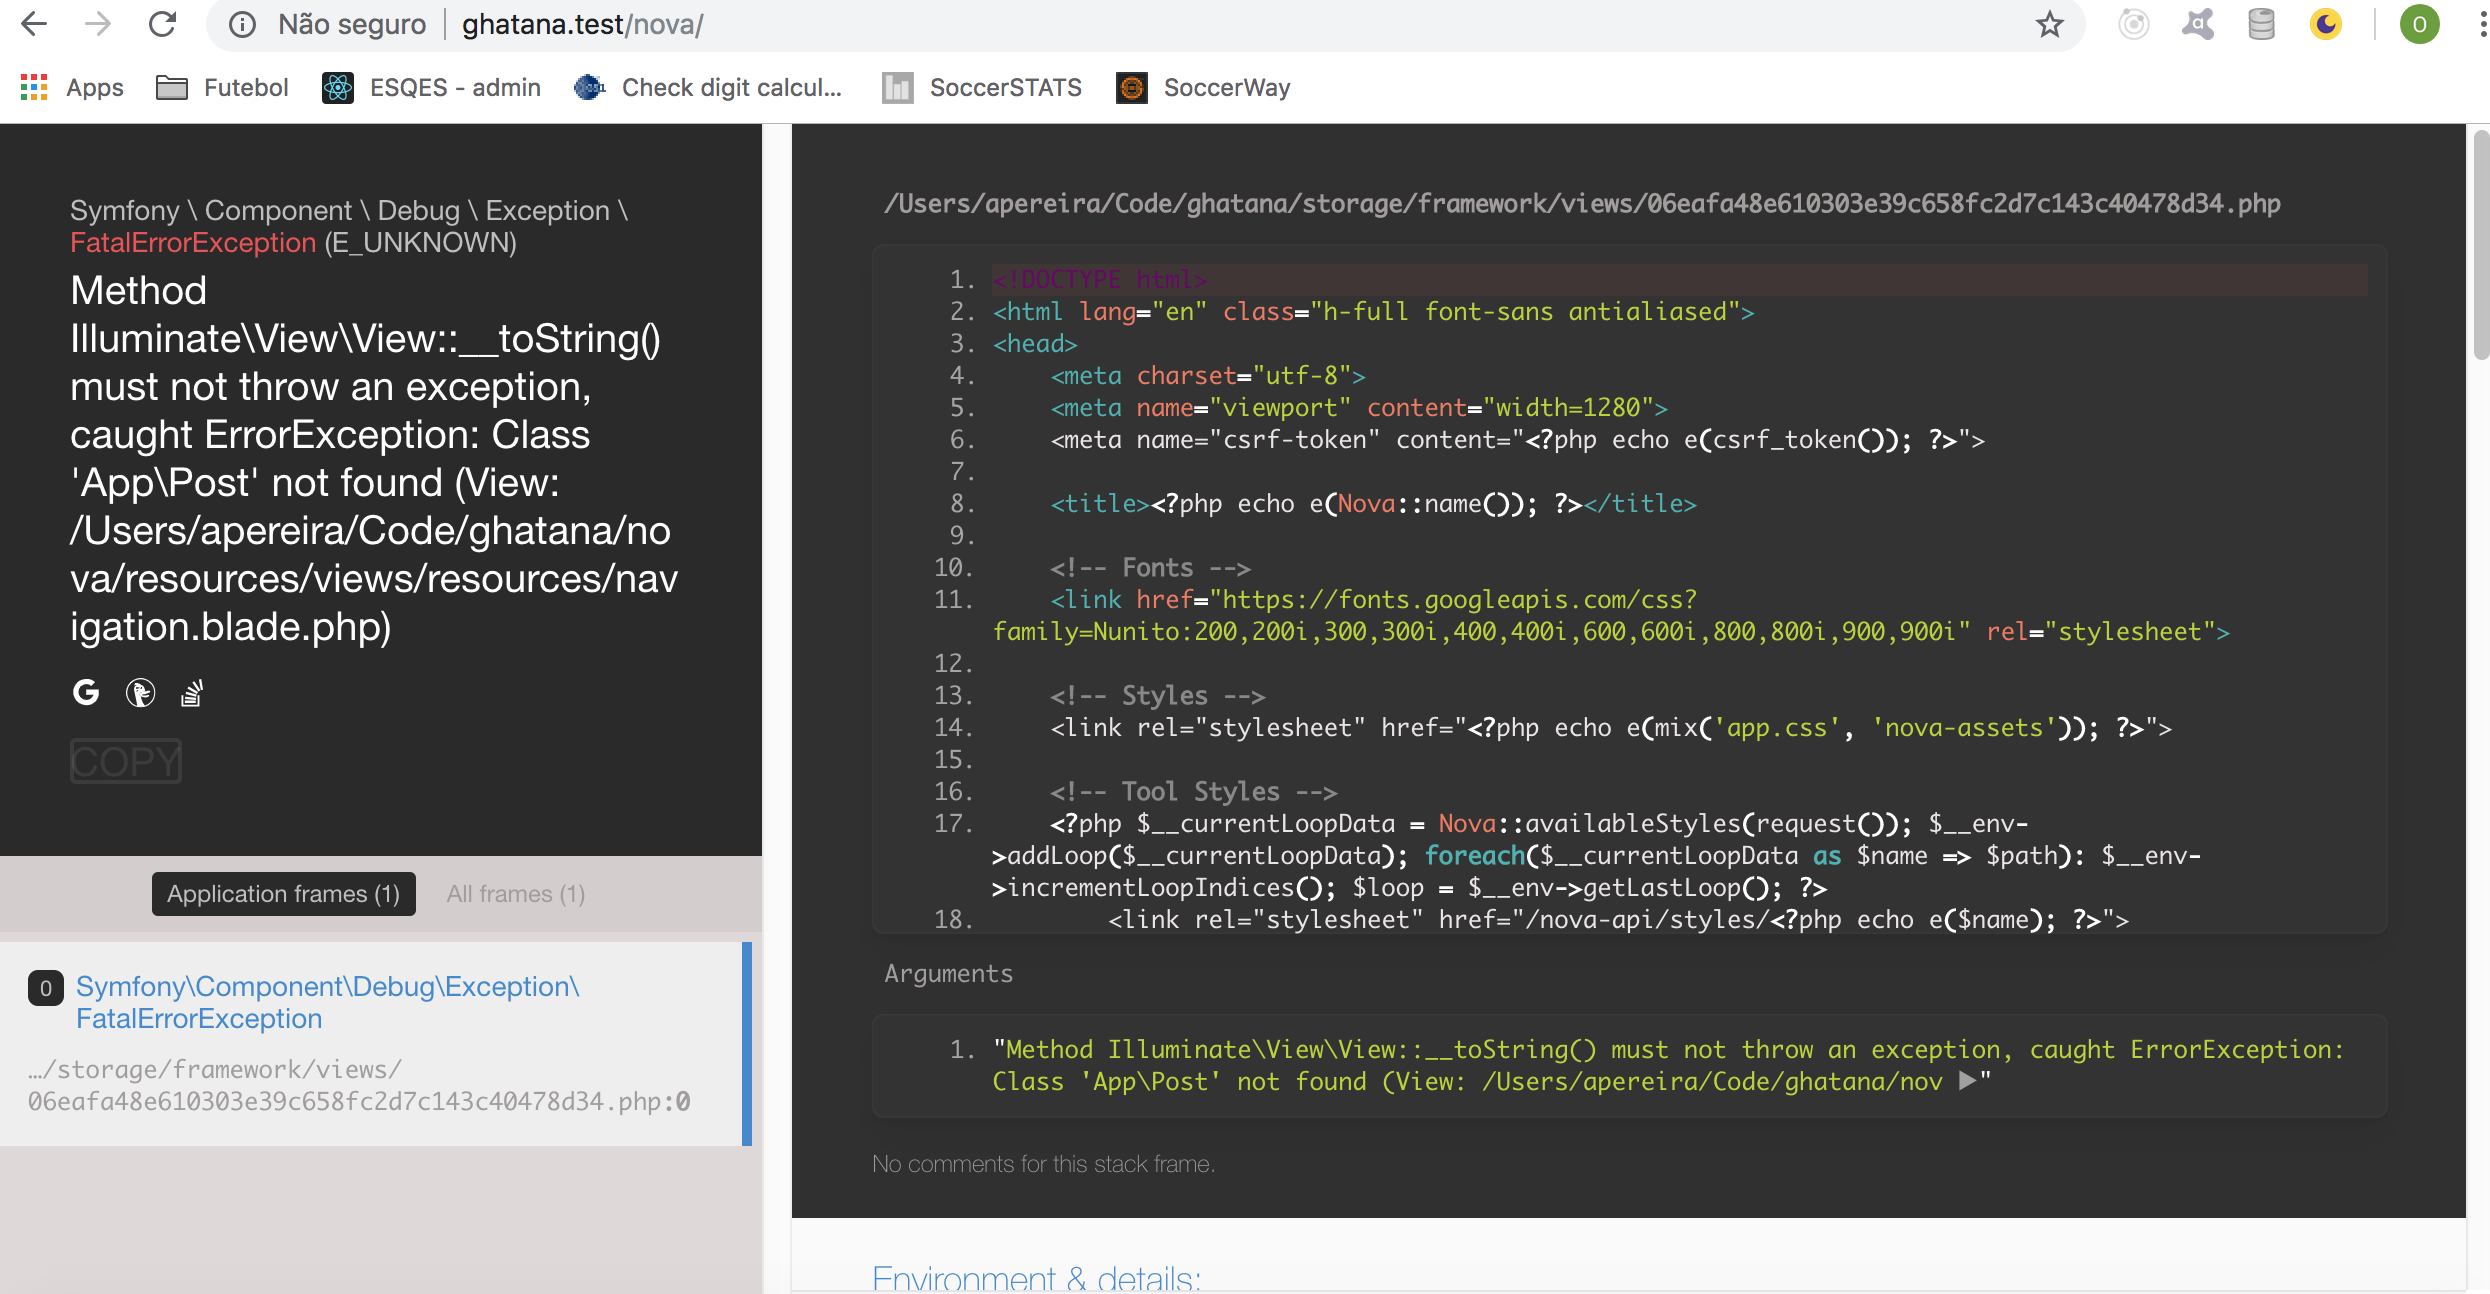This screenshot has width=2490, height=1294.
Task: Click code line 8 with the title tag
Action: (x=1374, y=504)
